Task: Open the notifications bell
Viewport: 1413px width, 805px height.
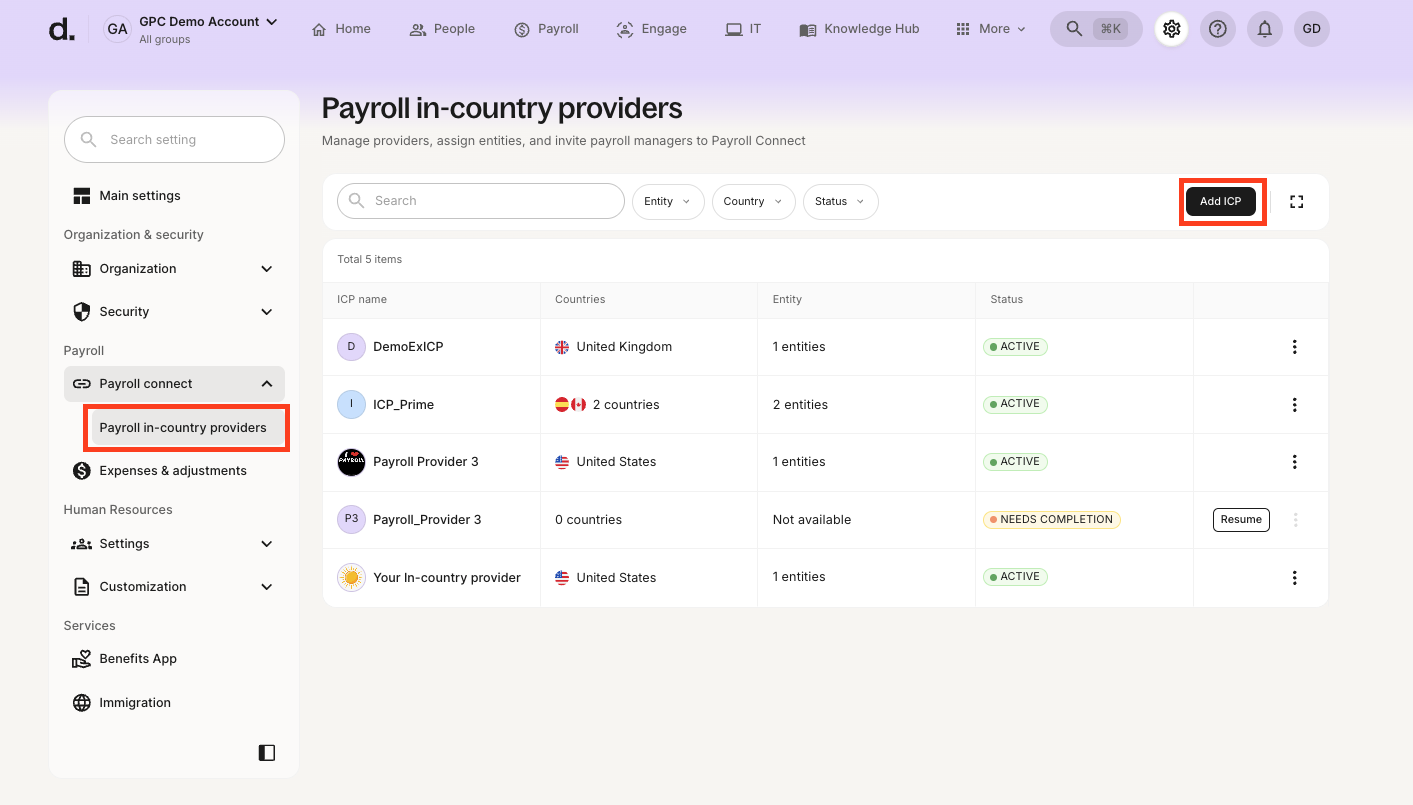Action: point(1264,29)
